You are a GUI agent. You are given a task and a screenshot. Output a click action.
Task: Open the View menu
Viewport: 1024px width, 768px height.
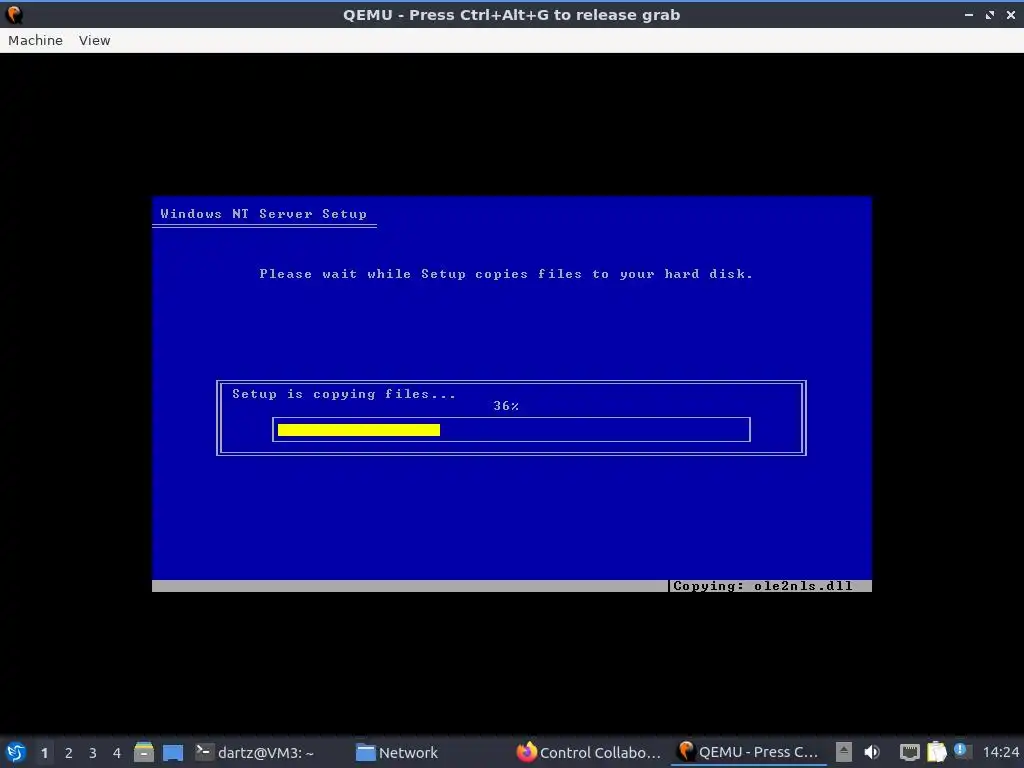95,40
